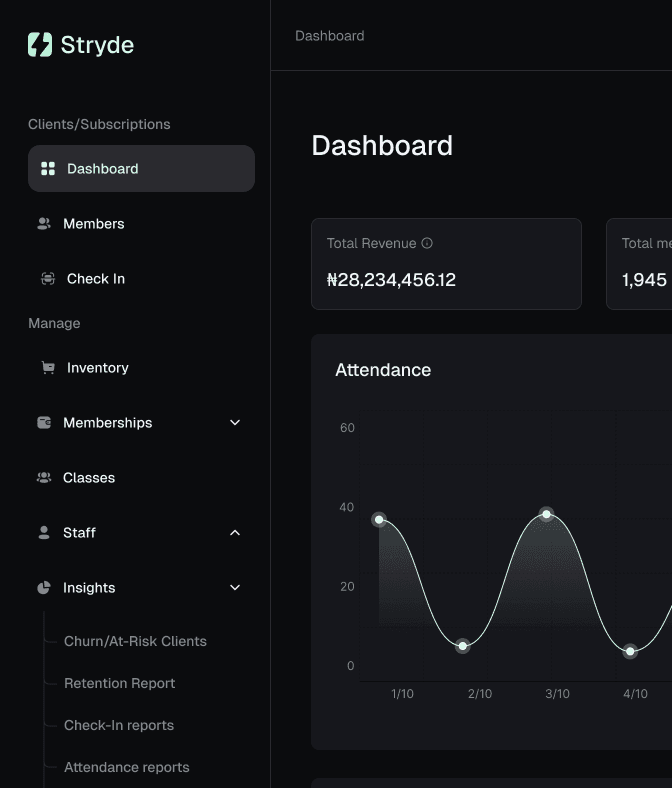Click the Clients/Subscriptions section label
This screenshot has width=672, height=788.
click(x=99, y=124)
